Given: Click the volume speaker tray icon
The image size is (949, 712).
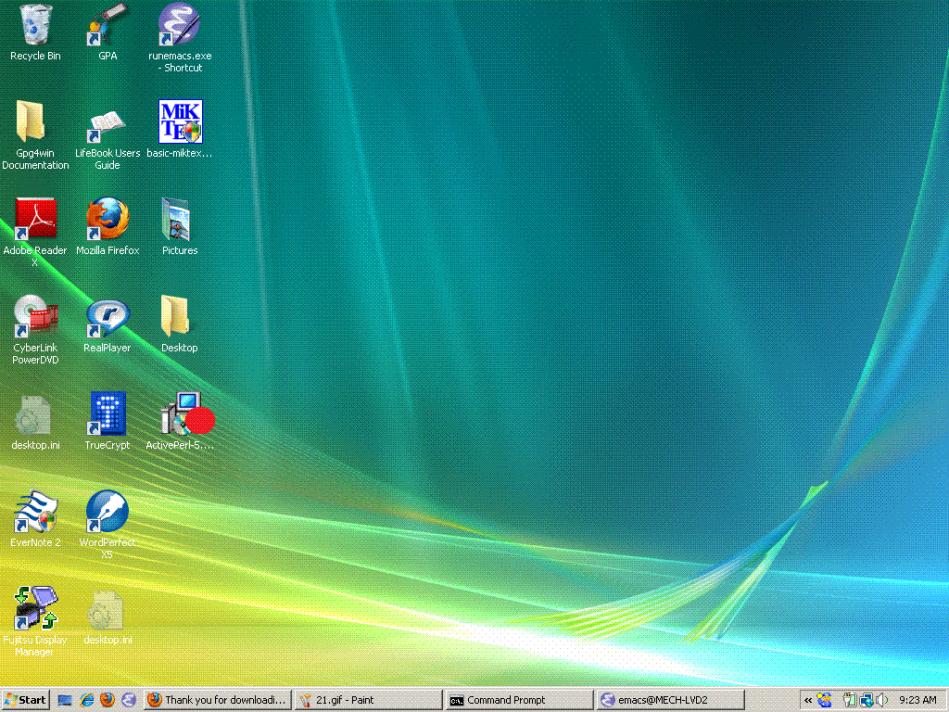Looking at the screenshot, I should [x=881, y=700].
